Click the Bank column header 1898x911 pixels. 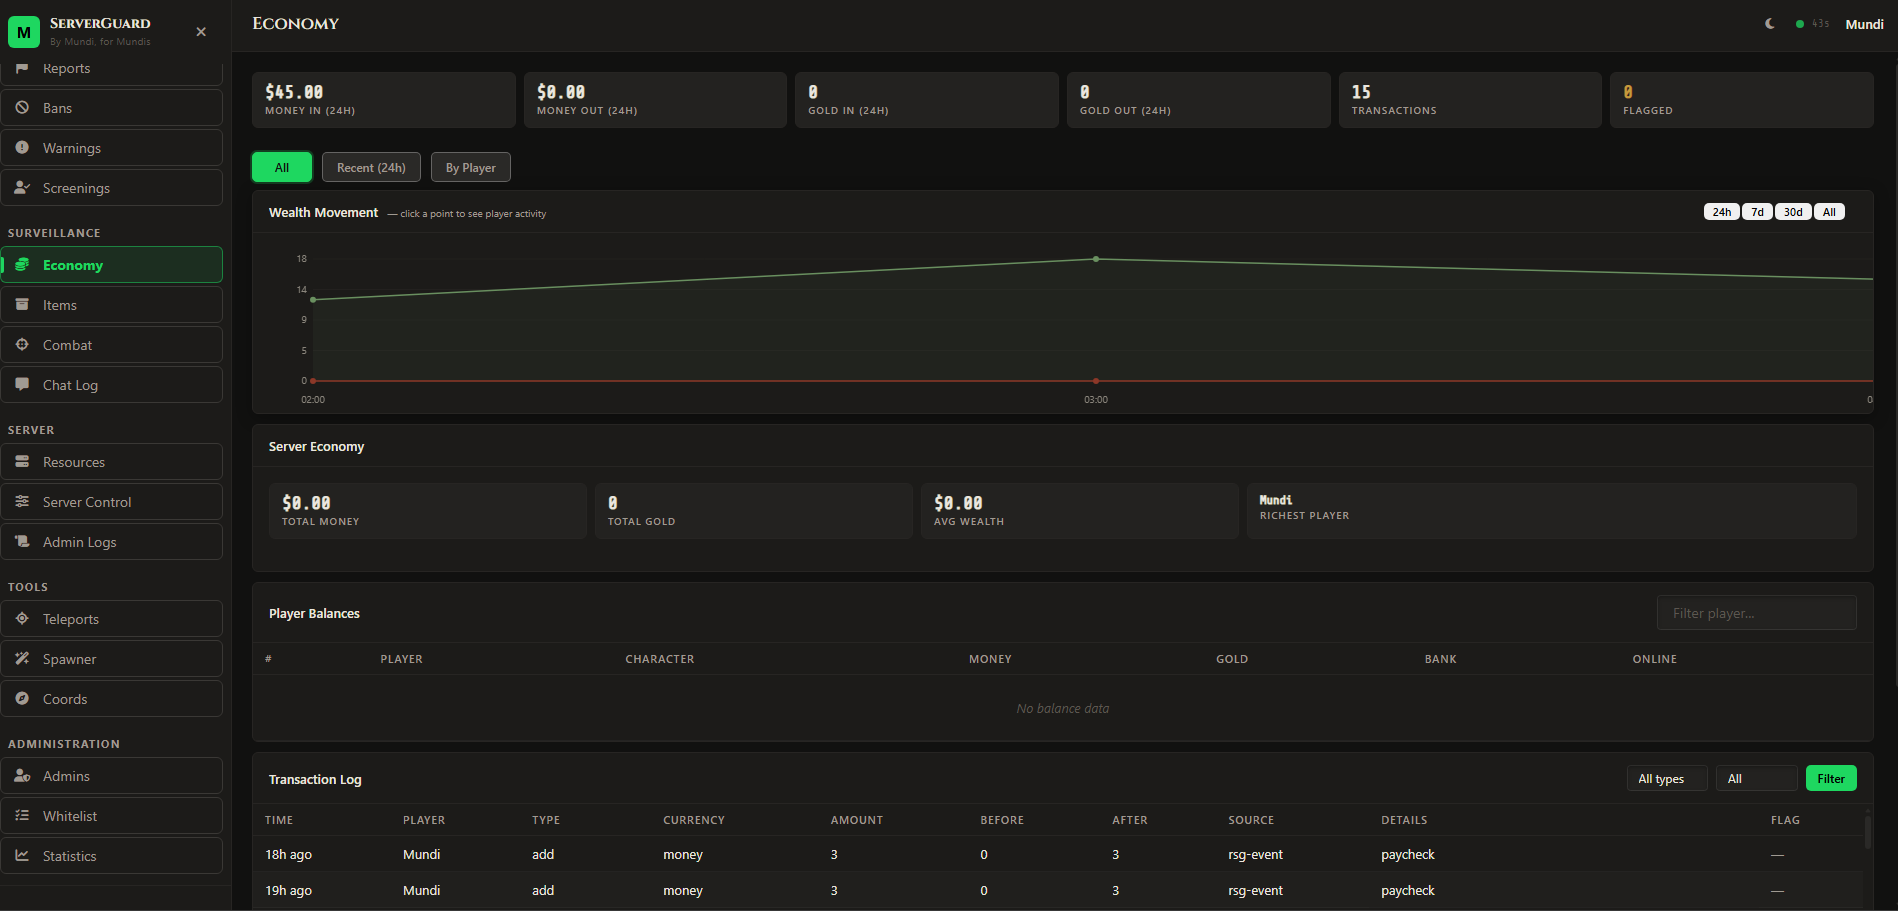point(1441,659)
